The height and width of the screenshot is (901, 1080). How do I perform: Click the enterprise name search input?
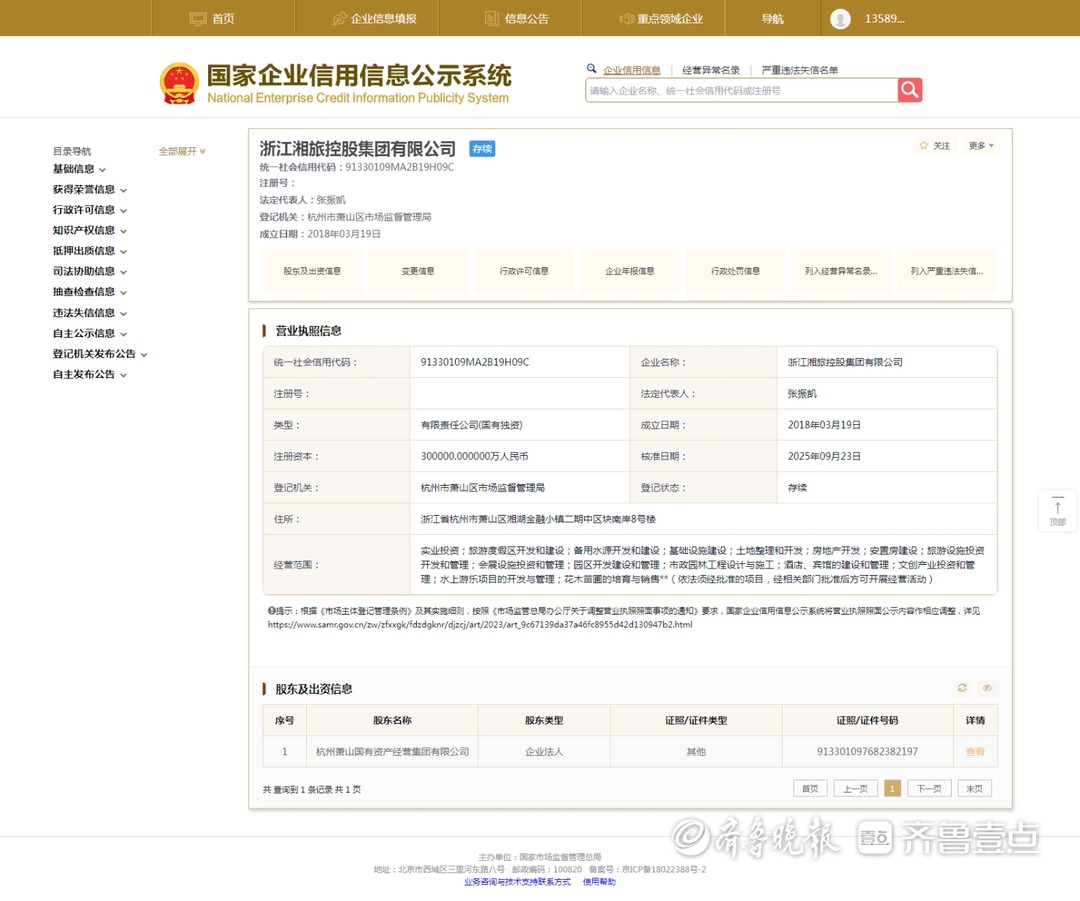pyautogui.click(x=741, y=90)
